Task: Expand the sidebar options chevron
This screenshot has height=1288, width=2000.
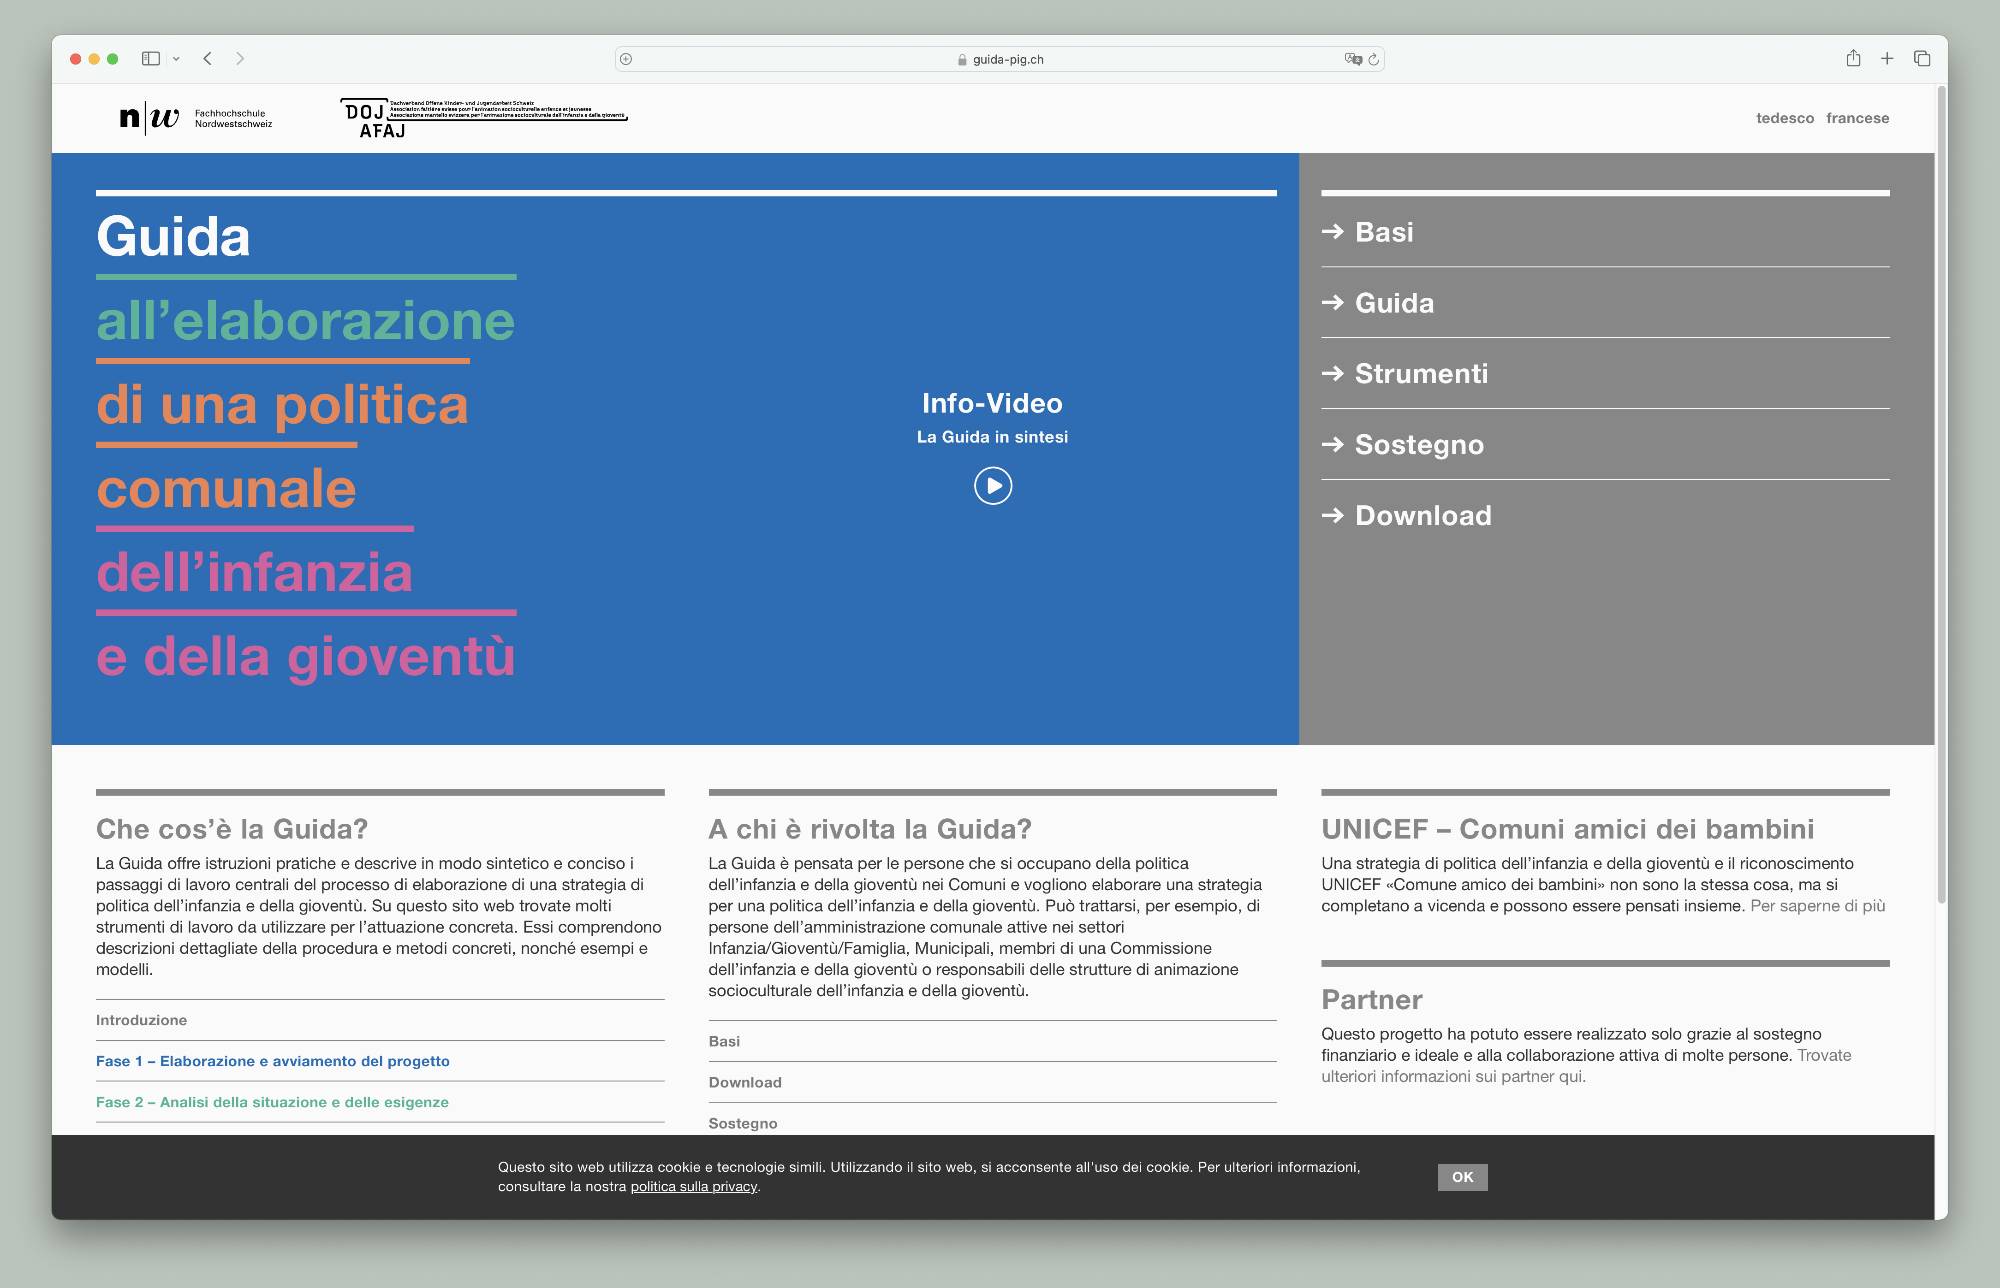Action: tap(176, 59)
